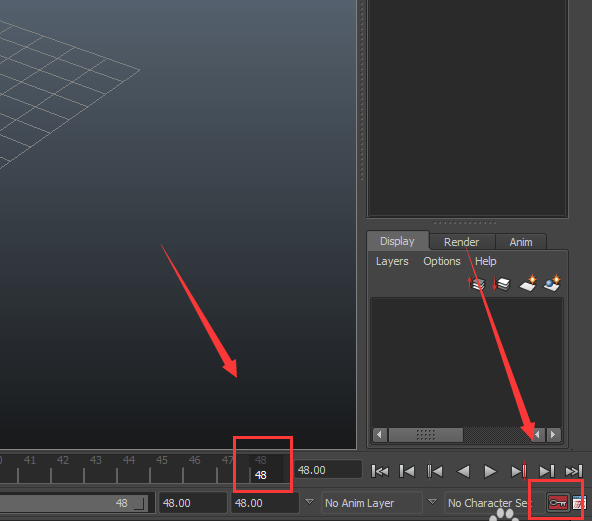Click frame 44 on the time slider
The height and width of the screenshot is (521, 592).
tap(128, 460)
